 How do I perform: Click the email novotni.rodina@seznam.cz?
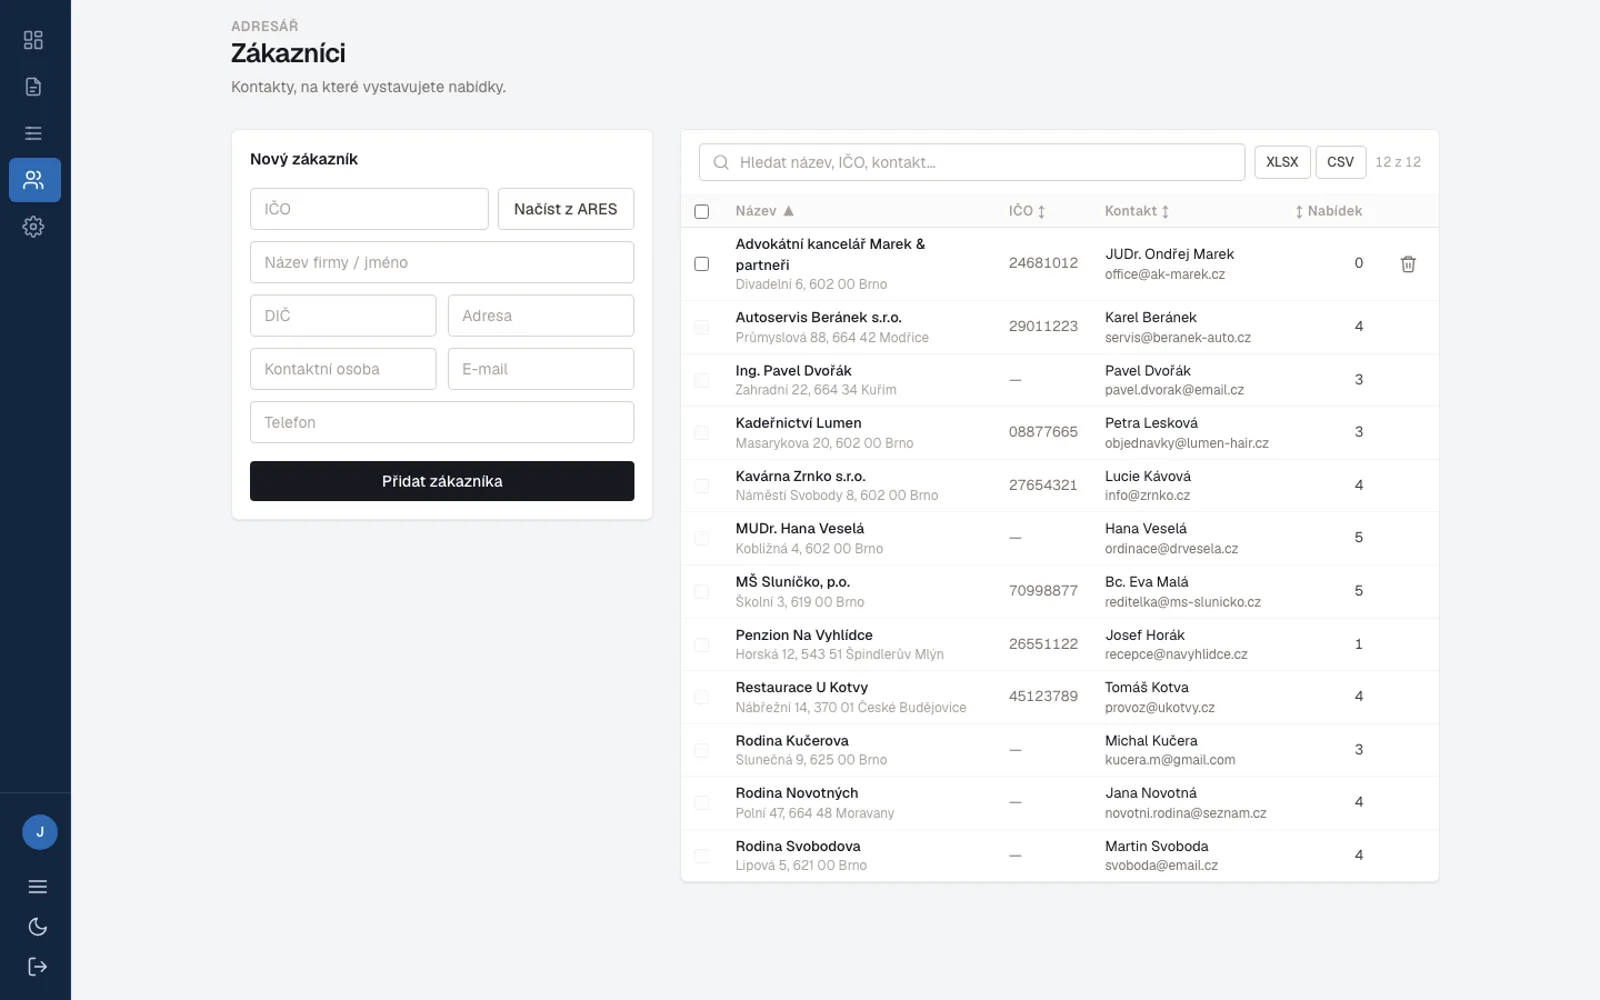pyautogui.click(x=1185, y=813)
